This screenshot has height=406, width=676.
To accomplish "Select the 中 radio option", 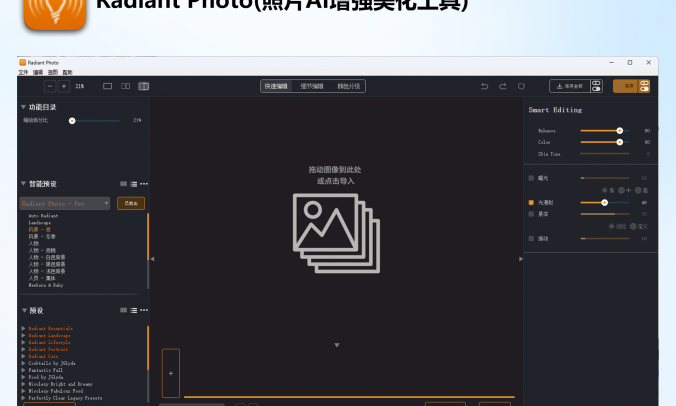I will pos(621,191).
